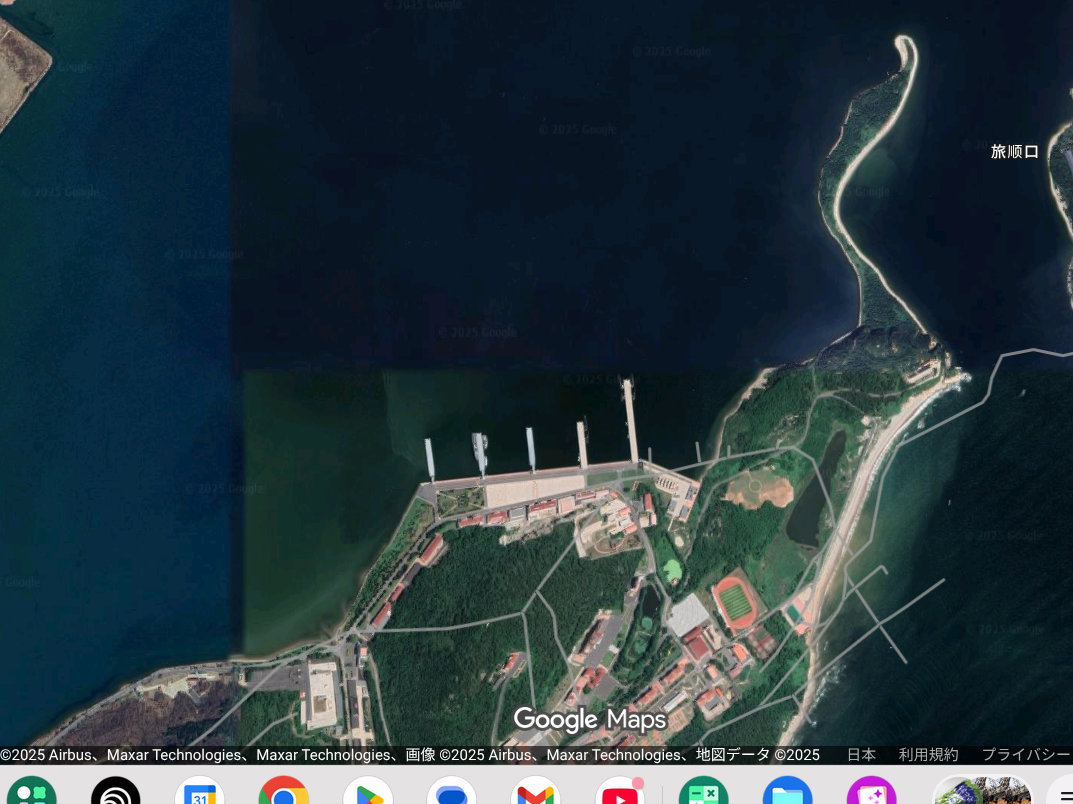This screenshot has height=804, width=1073.
Task: Open Google Calendar from the shelf
Action: coord(200,793)
